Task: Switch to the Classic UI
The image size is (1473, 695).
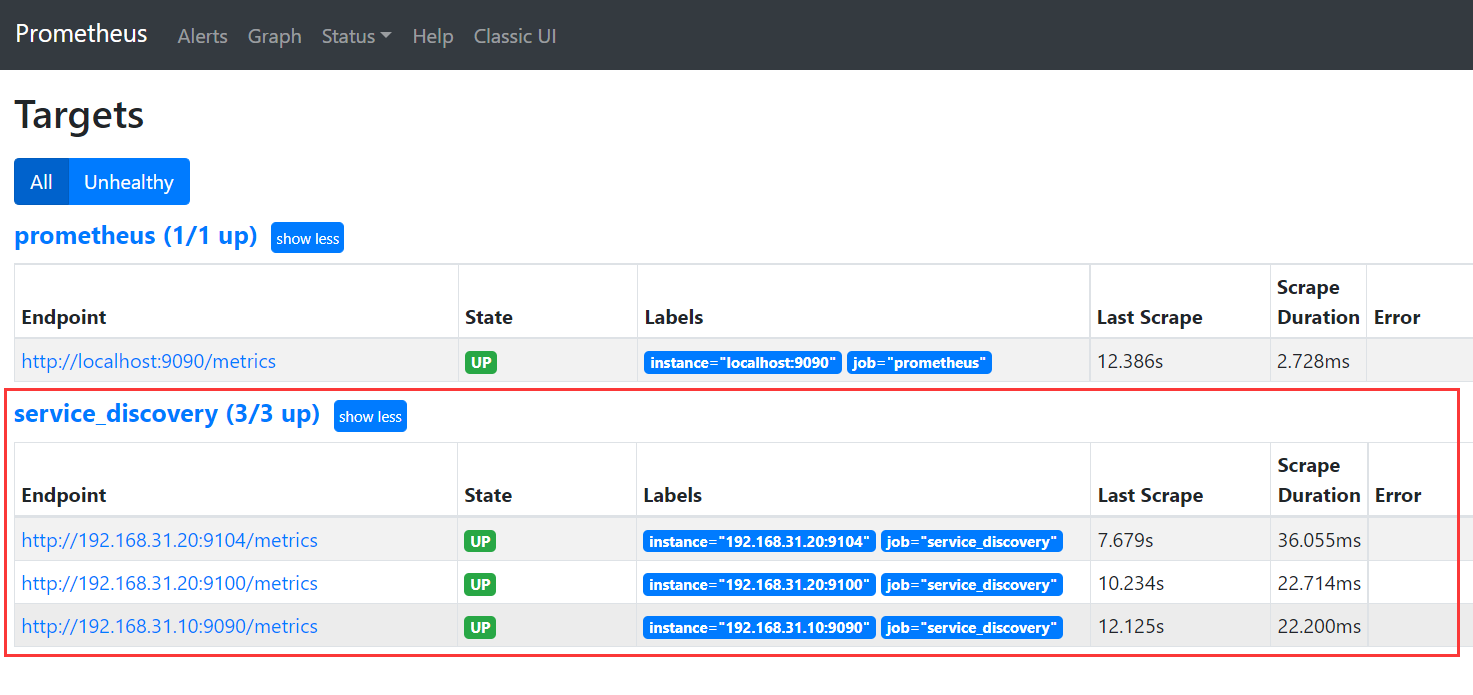Action: pyautogui.click(x=515, y=36)
